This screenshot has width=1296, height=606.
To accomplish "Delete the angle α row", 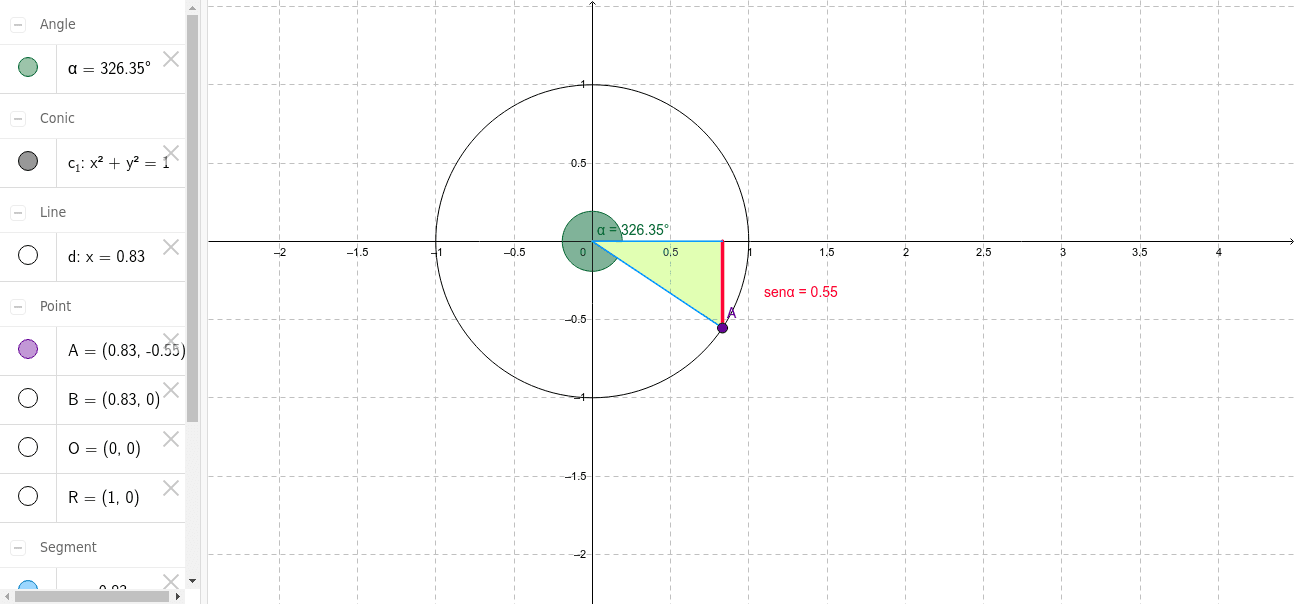I will click(x=171, y=58).
